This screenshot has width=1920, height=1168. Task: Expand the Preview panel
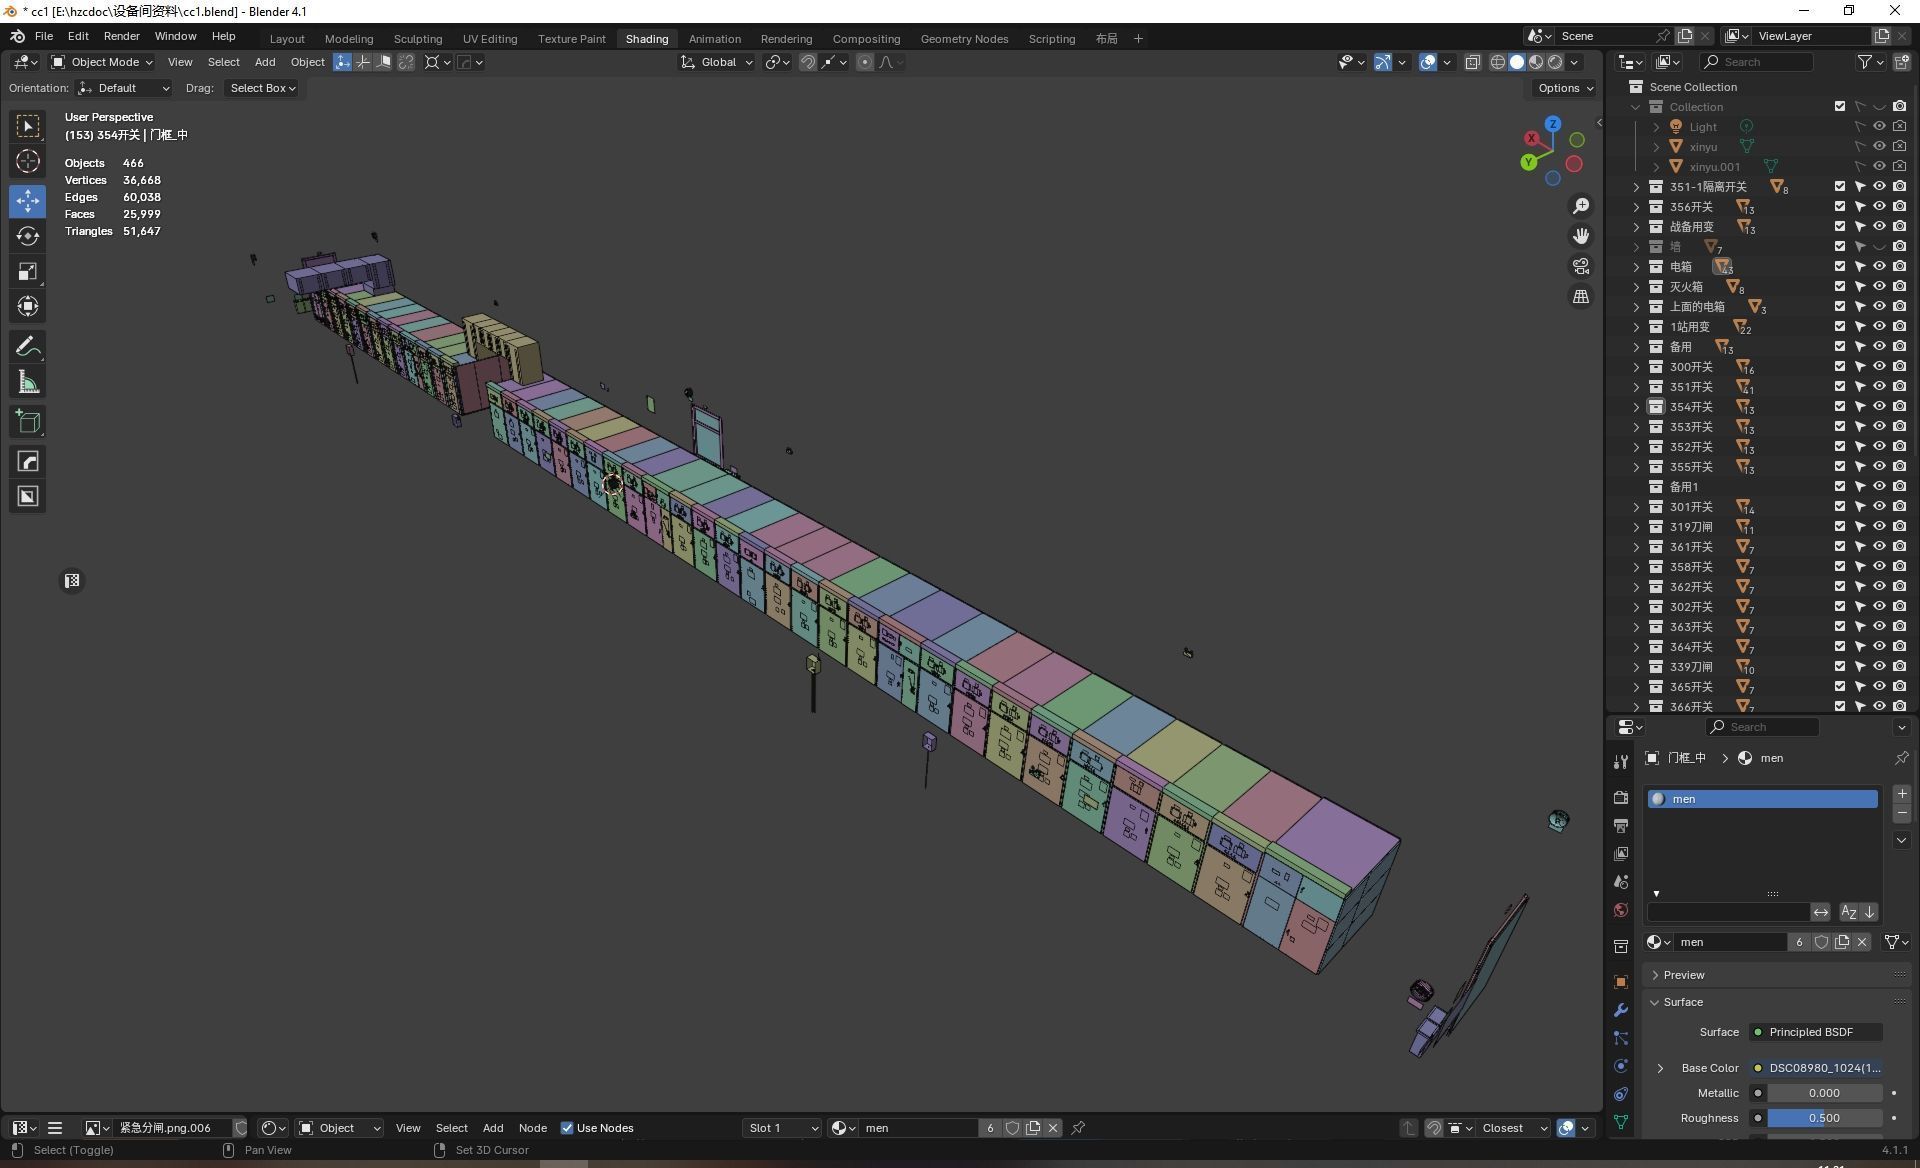[x=1684, y=975]
